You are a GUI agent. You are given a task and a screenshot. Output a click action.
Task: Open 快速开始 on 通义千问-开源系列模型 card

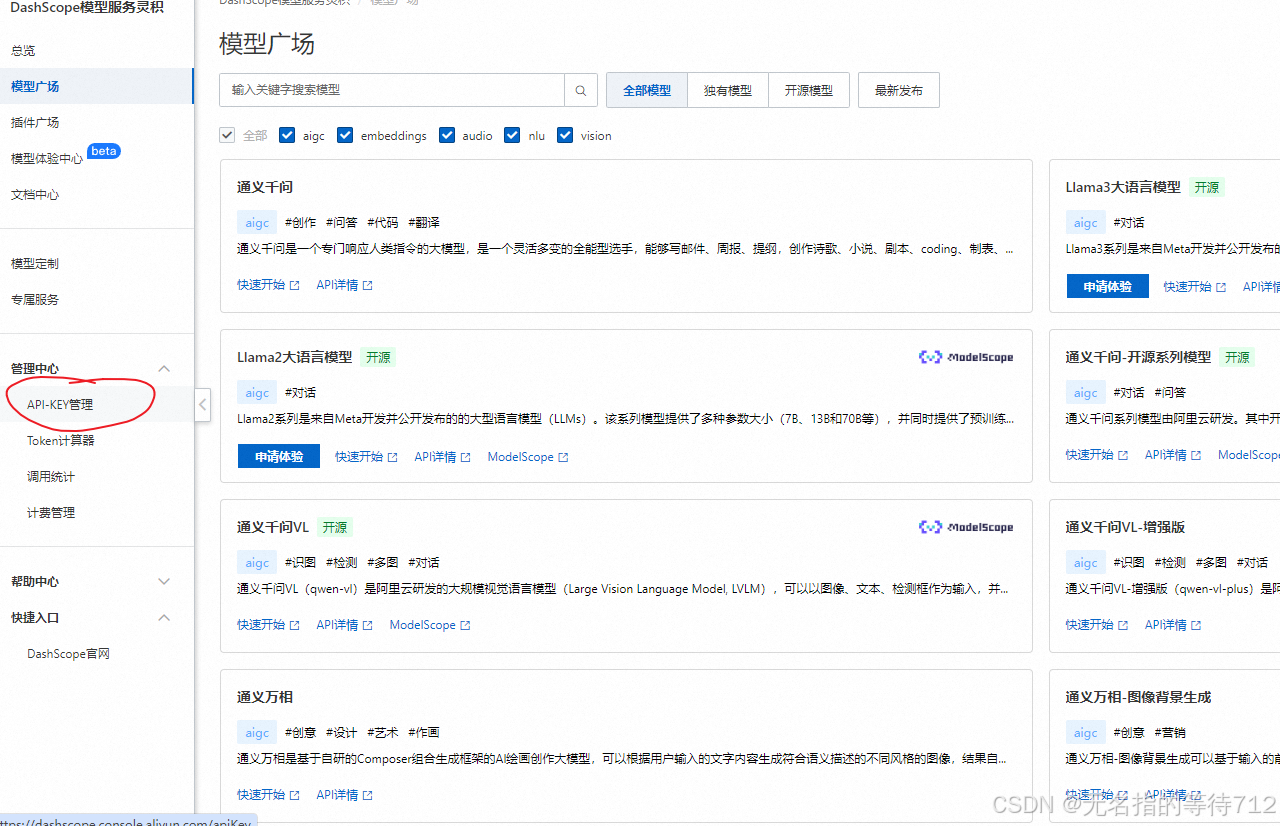(x=1097, y=455)
